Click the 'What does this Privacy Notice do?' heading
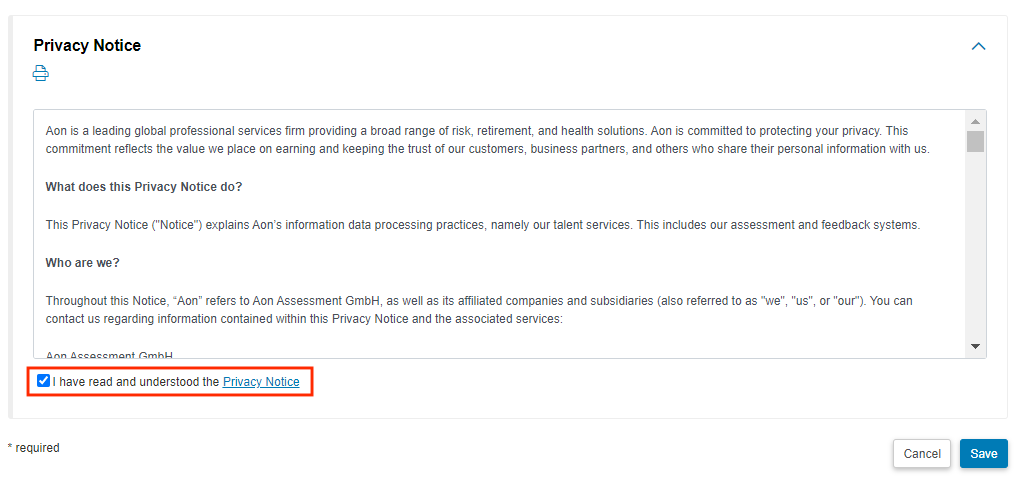The height and width of the screenshot is (485, 1032). click(x=144, y=187)
